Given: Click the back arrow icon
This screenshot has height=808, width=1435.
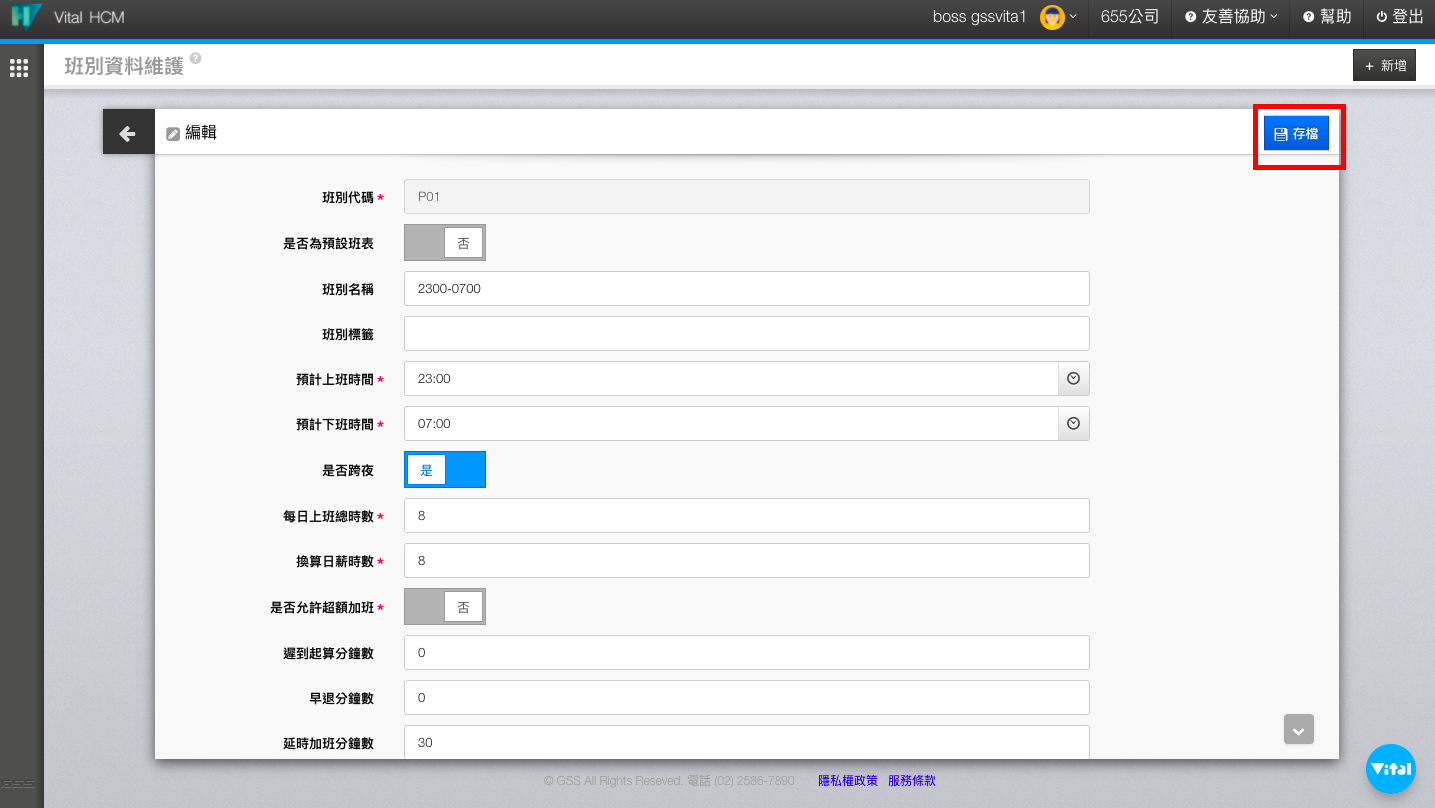Looking at the screenshot, I should click(128, 133).
